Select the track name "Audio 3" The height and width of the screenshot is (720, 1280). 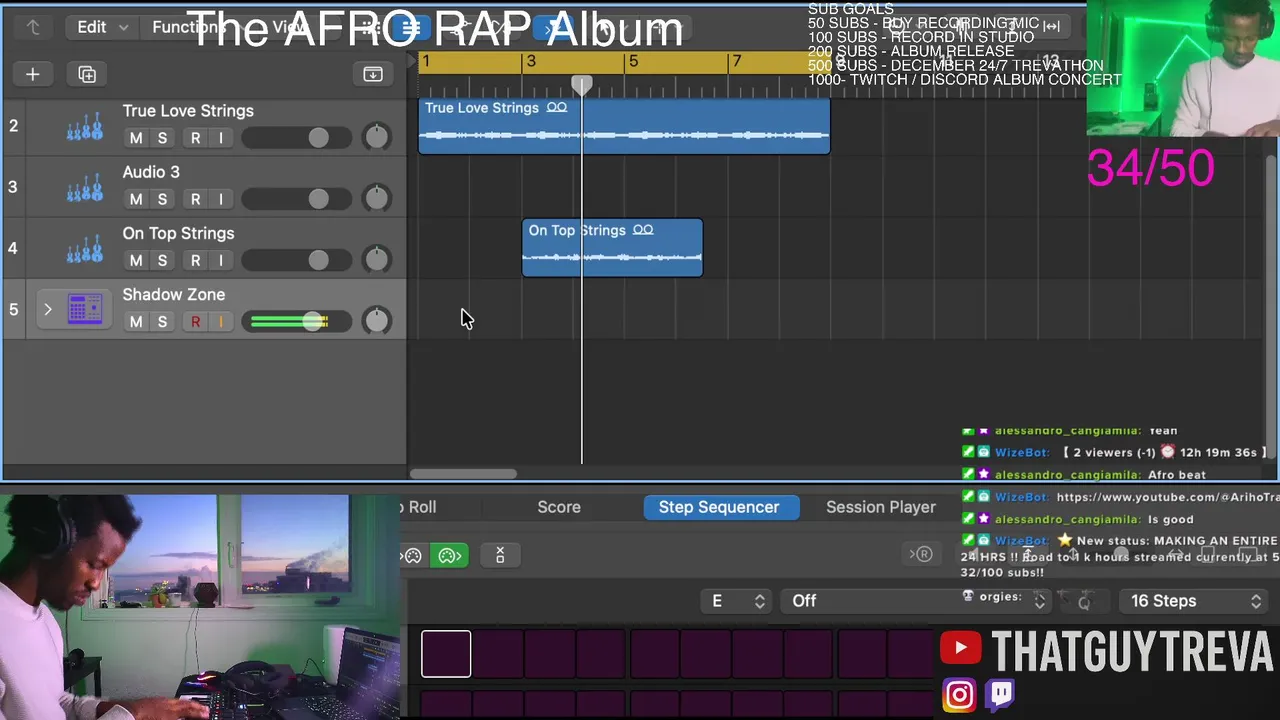point(151,172)
